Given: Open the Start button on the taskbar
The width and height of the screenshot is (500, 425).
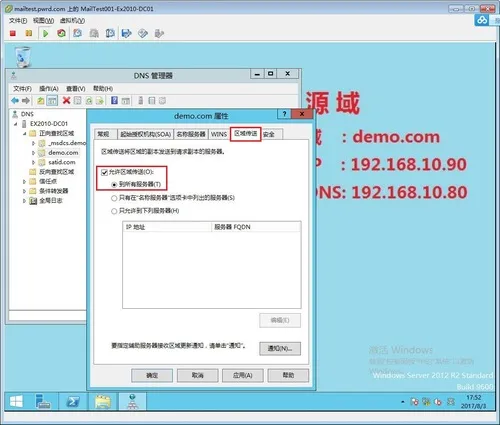Looking at the screenshot, I should point(16,402).
